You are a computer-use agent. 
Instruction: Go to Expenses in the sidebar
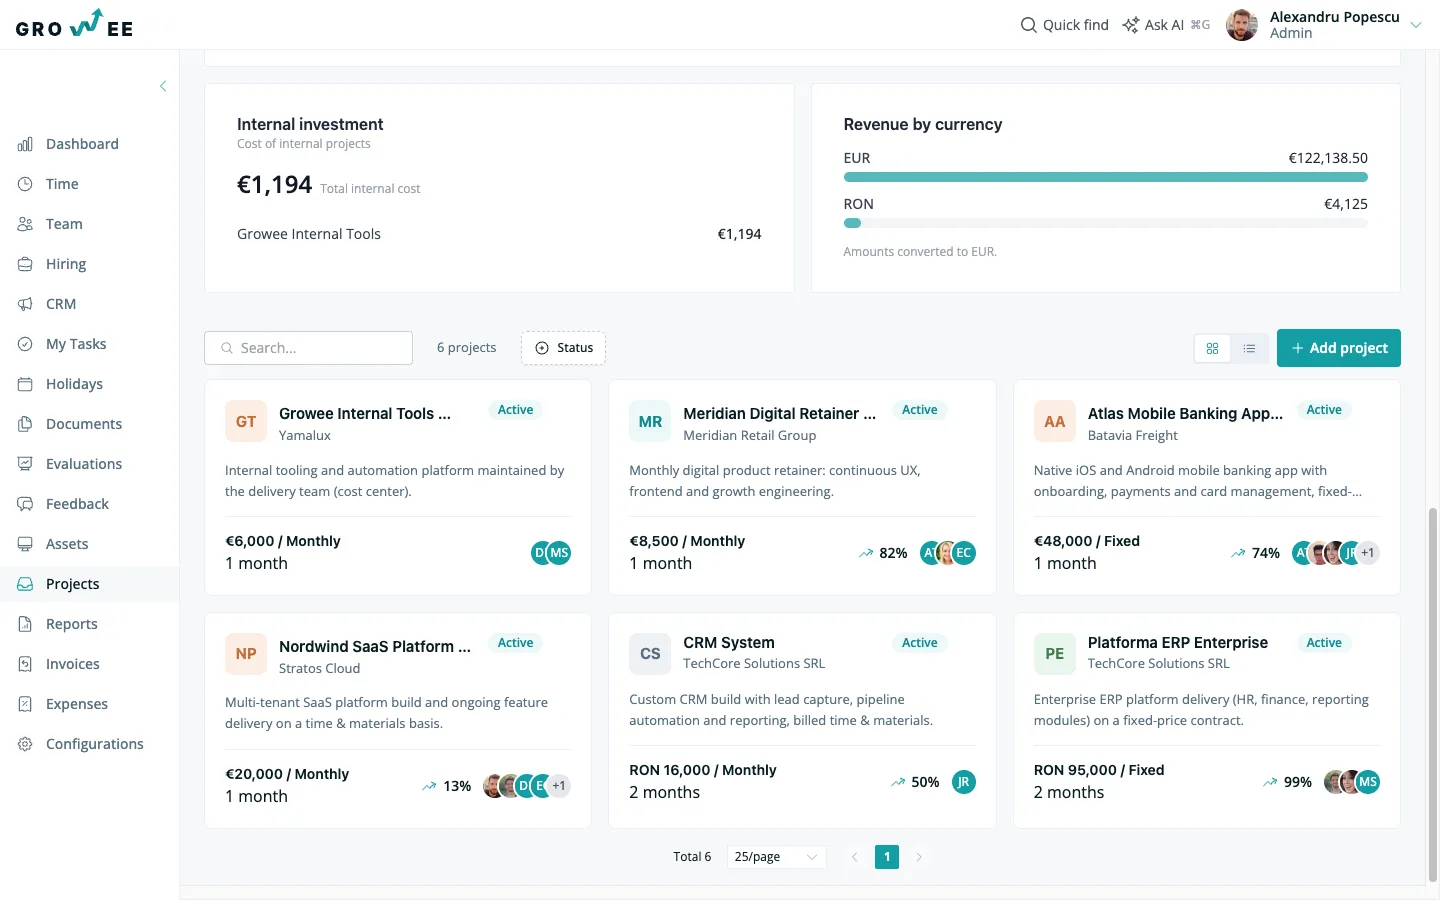[89, 704]
